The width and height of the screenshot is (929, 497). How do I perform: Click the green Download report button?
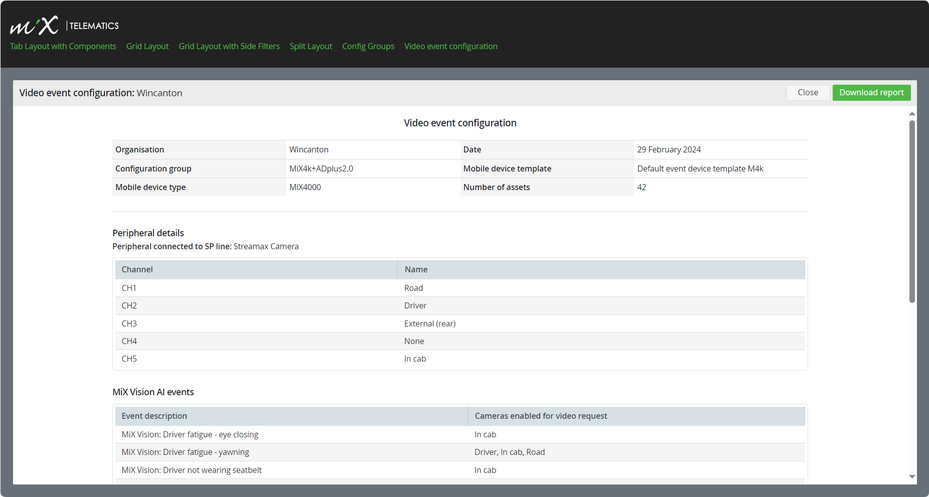[x=871, y=92]
